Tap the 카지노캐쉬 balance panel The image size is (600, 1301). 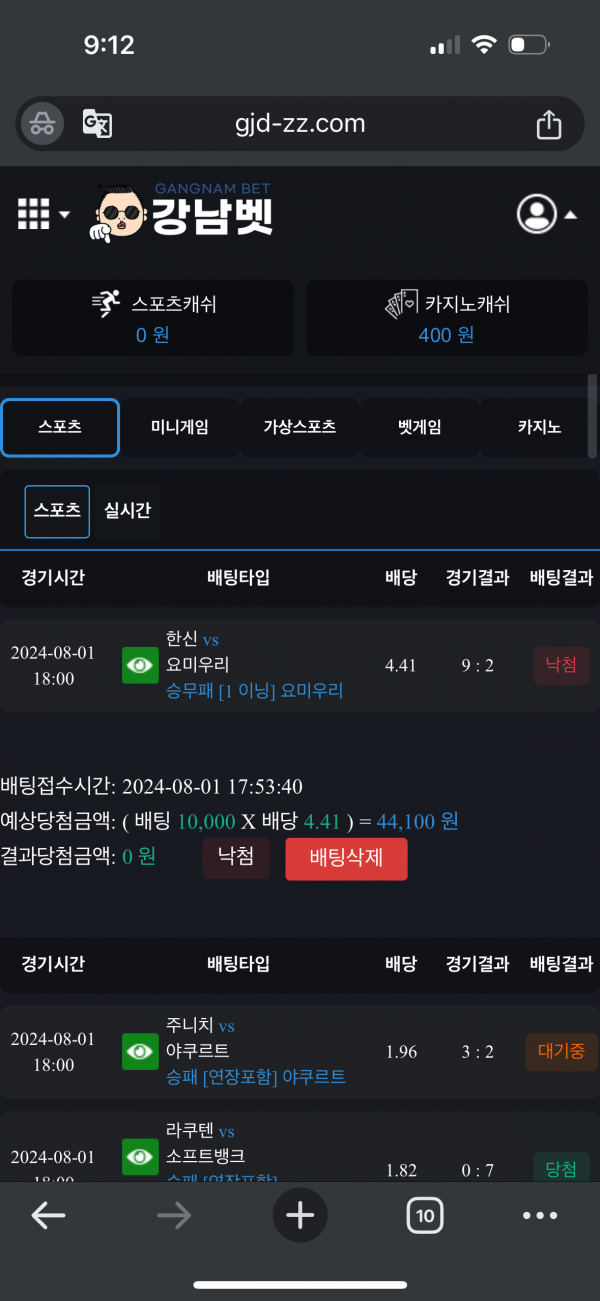point(447,318)
